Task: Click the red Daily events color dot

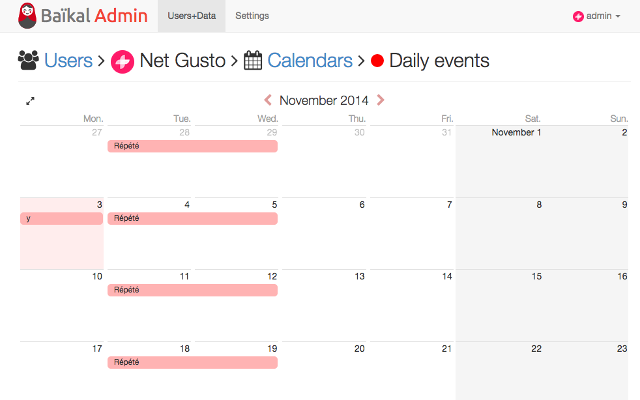Action: (x=377, y=61)
